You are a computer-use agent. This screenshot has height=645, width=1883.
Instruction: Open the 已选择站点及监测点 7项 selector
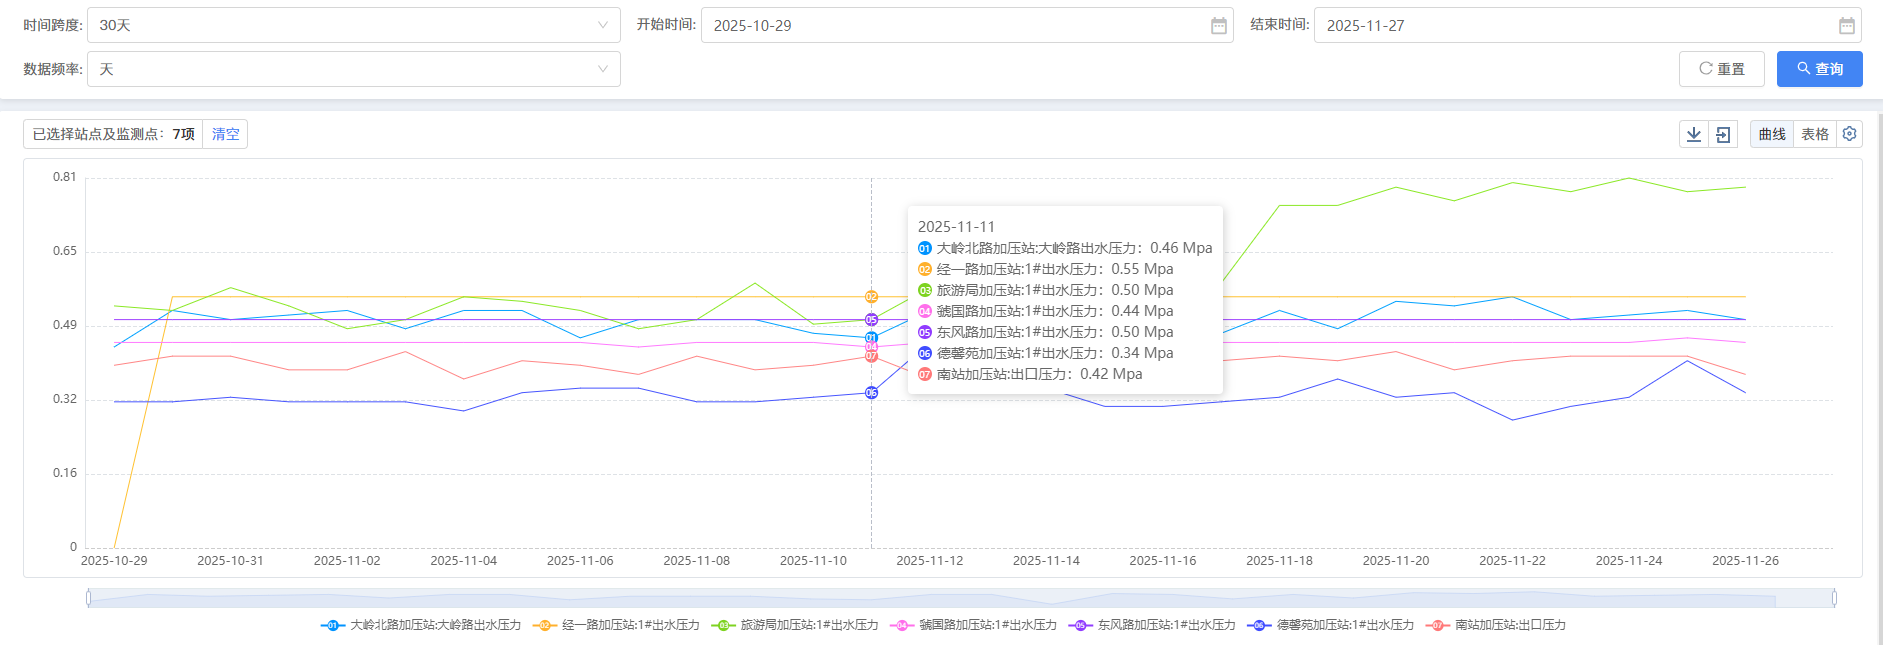pos(113,134)
